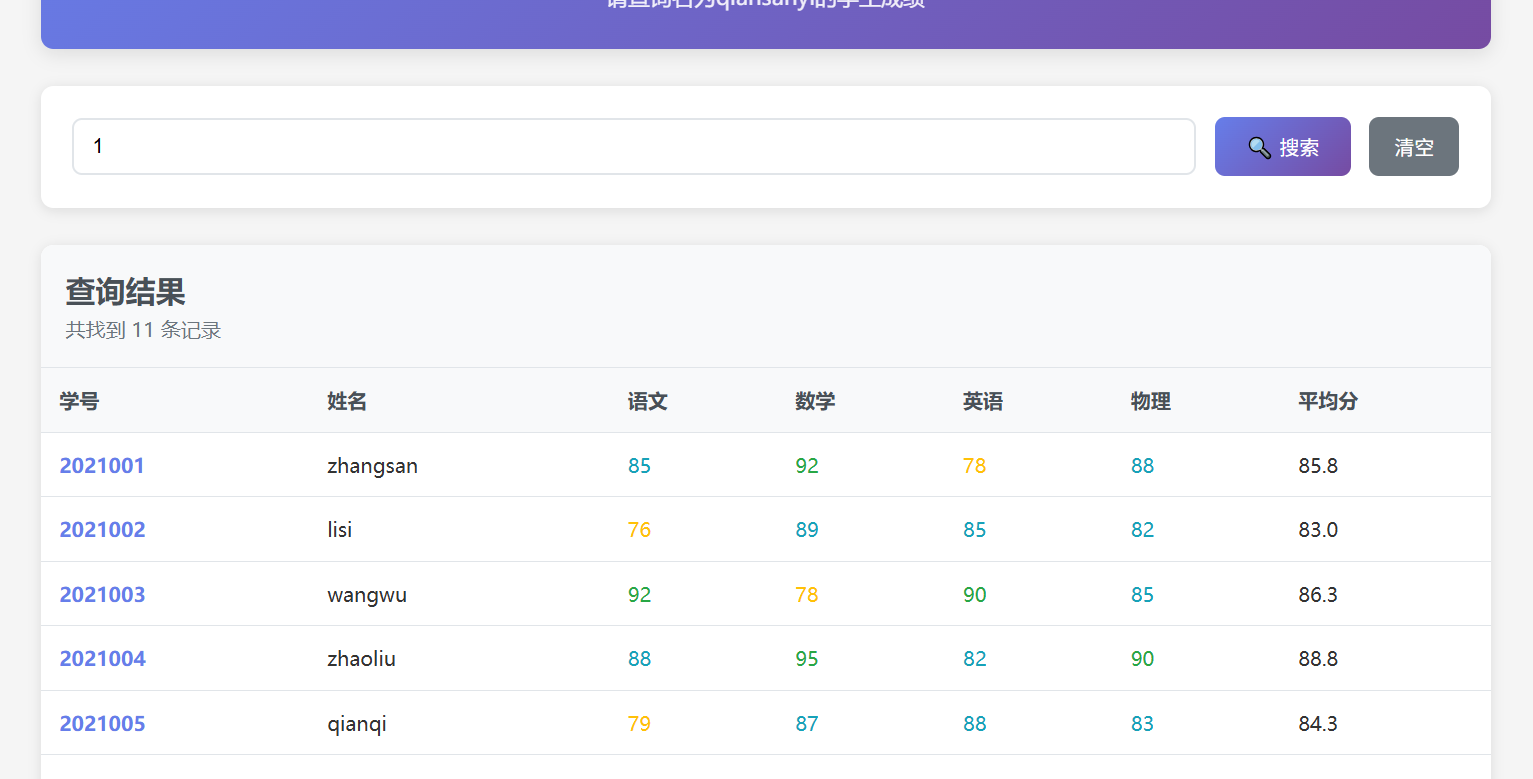This screenshot has height=779, width=1533.
Task: Click the 物理 column header
Action: (x=1151, y=401)
